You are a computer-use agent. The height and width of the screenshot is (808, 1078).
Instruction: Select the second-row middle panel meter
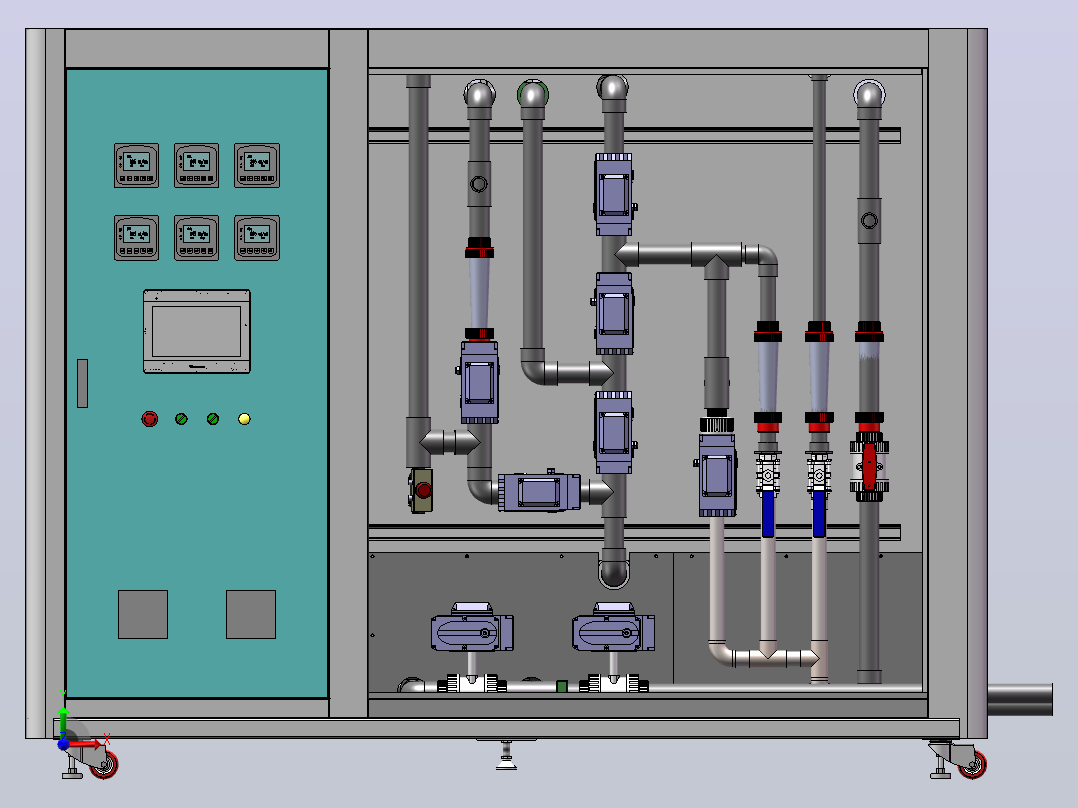point(197,238)
